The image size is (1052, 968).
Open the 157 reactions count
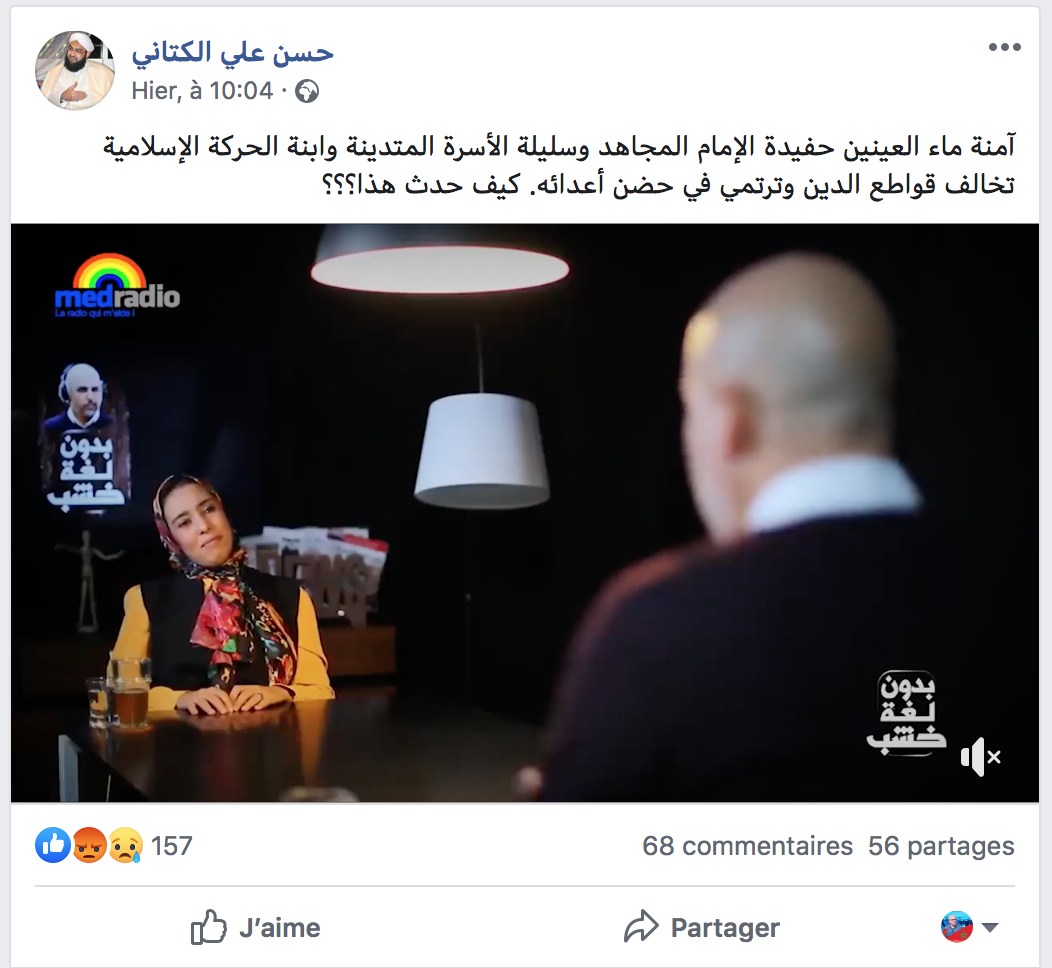[172, 846]
